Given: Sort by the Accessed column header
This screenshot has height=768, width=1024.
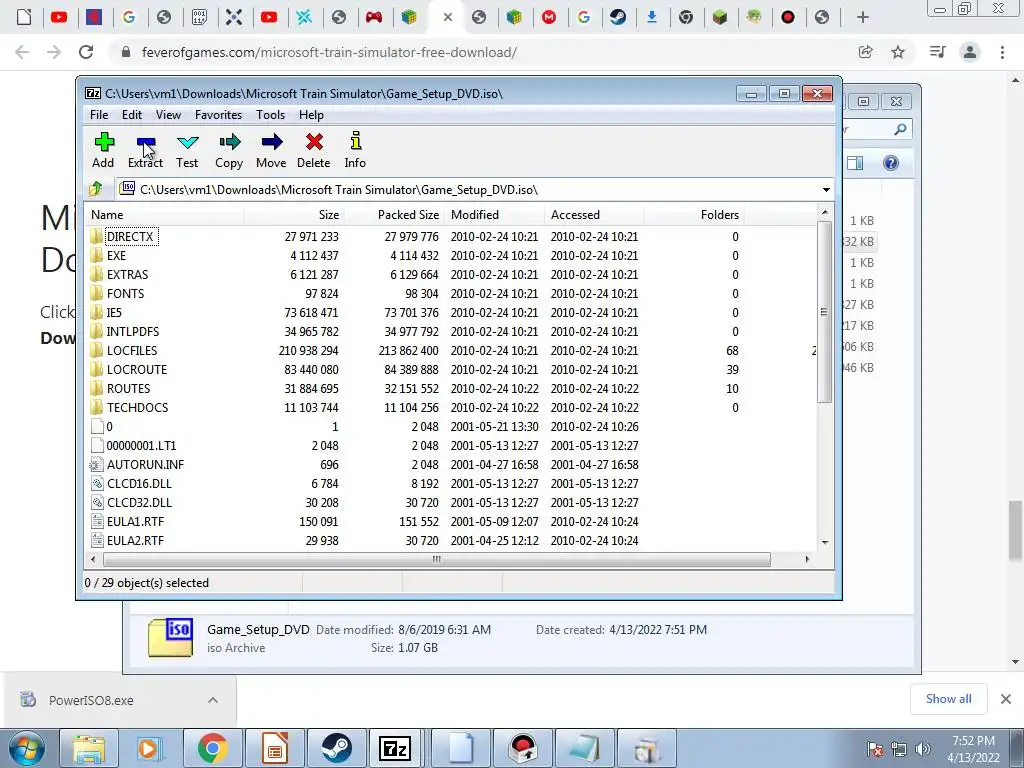Looking at the screenshot, I should click(594, 215).
